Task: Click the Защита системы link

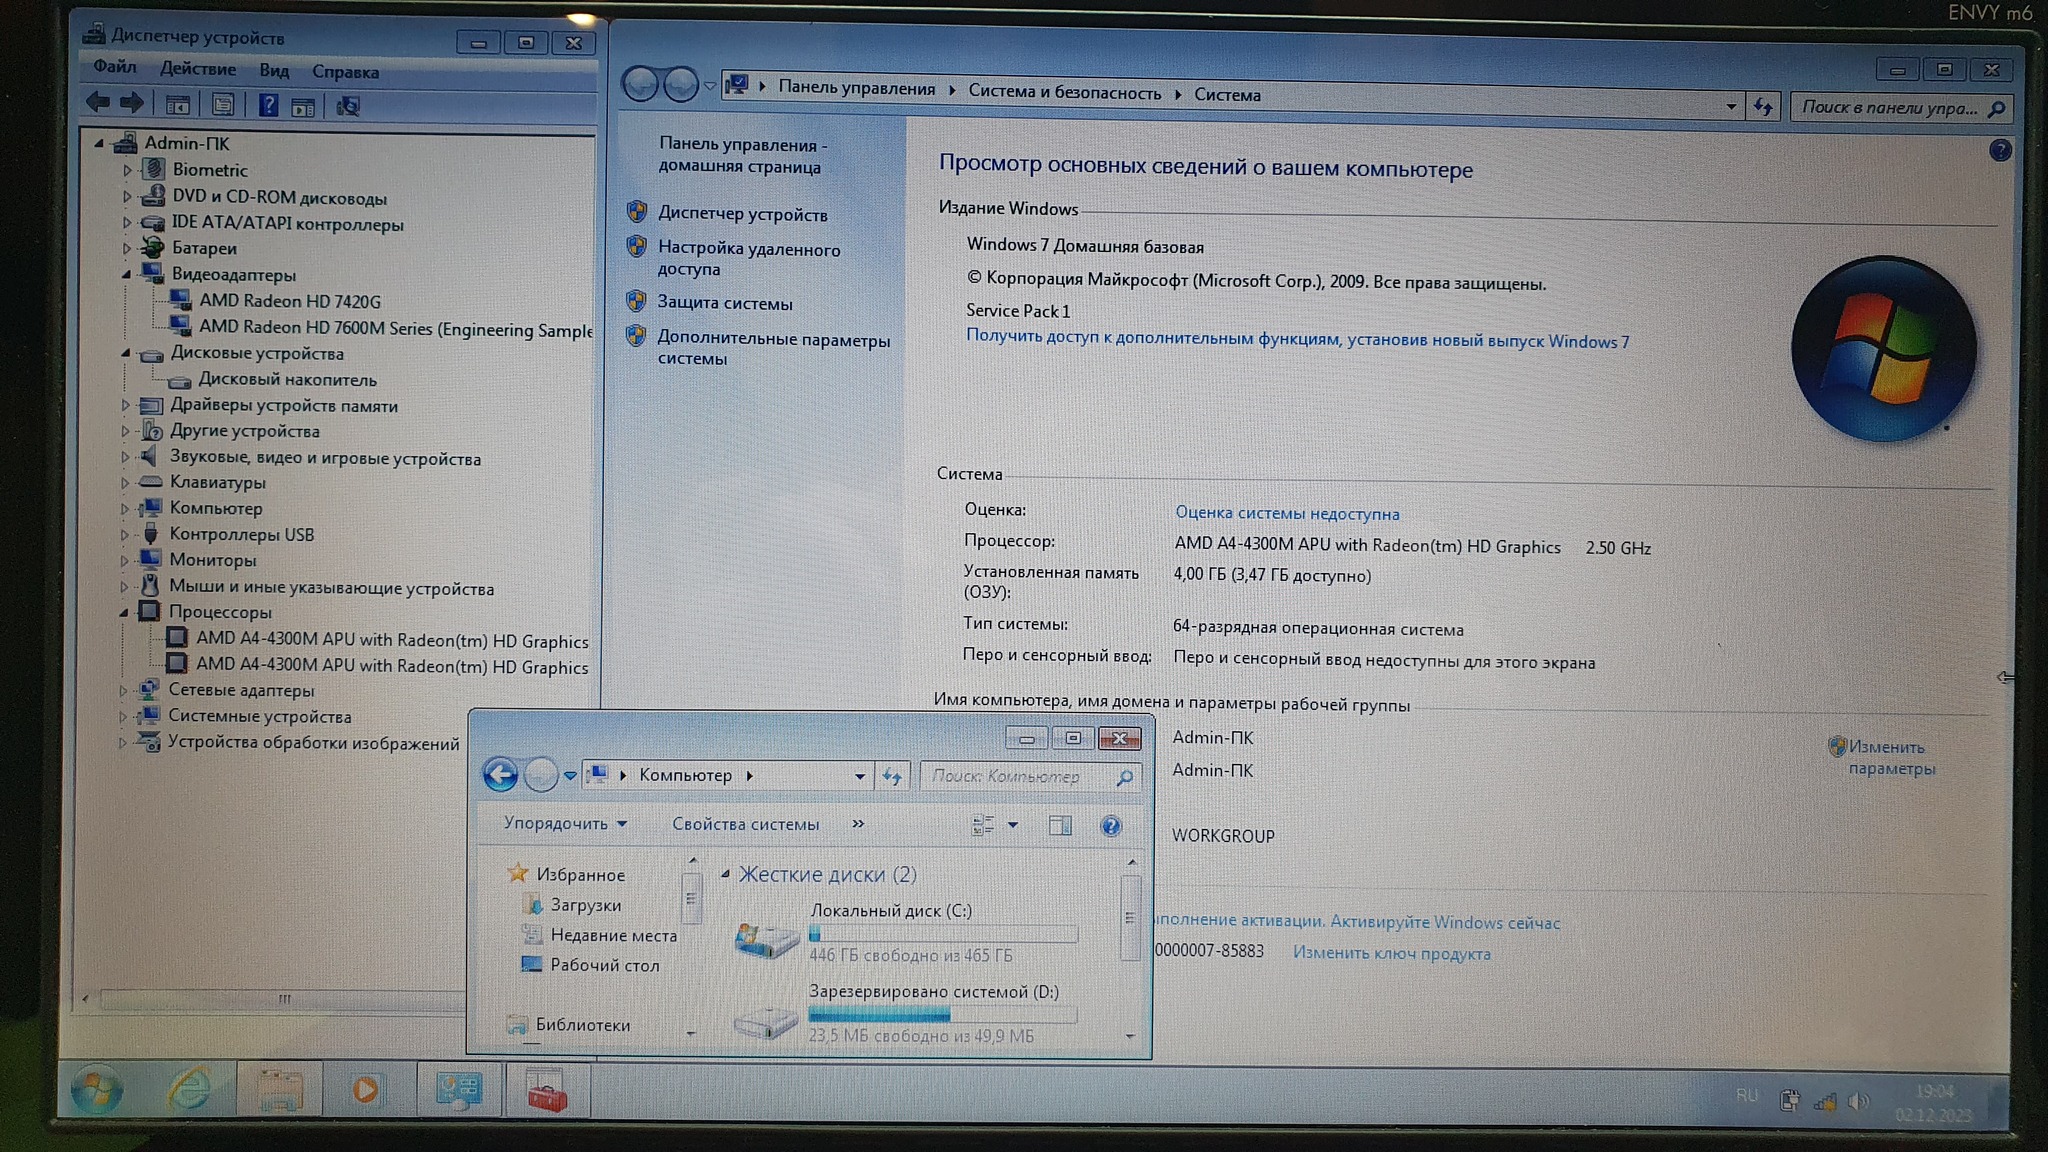Action: coord(724,303)
